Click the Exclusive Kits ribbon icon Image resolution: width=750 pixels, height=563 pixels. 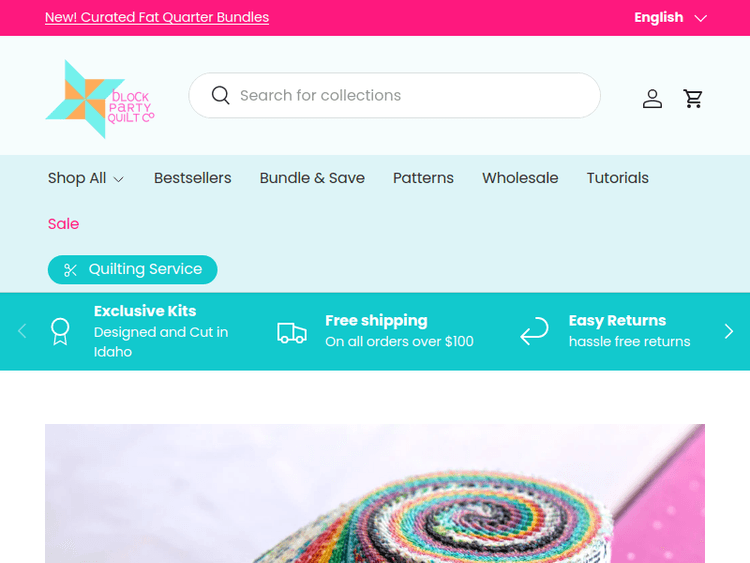click(60, 331)
